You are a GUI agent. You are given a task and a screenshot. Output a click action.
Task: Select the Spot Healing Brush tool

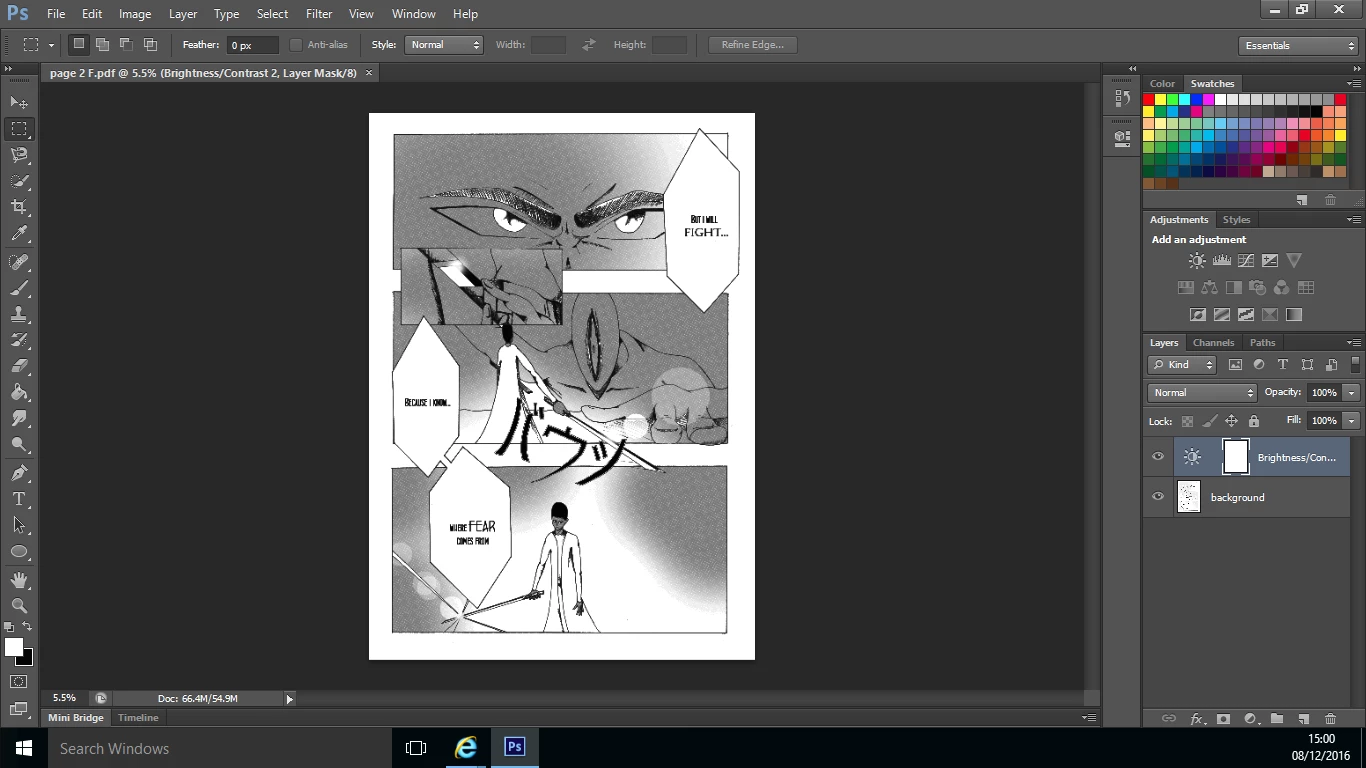[19, 262]
